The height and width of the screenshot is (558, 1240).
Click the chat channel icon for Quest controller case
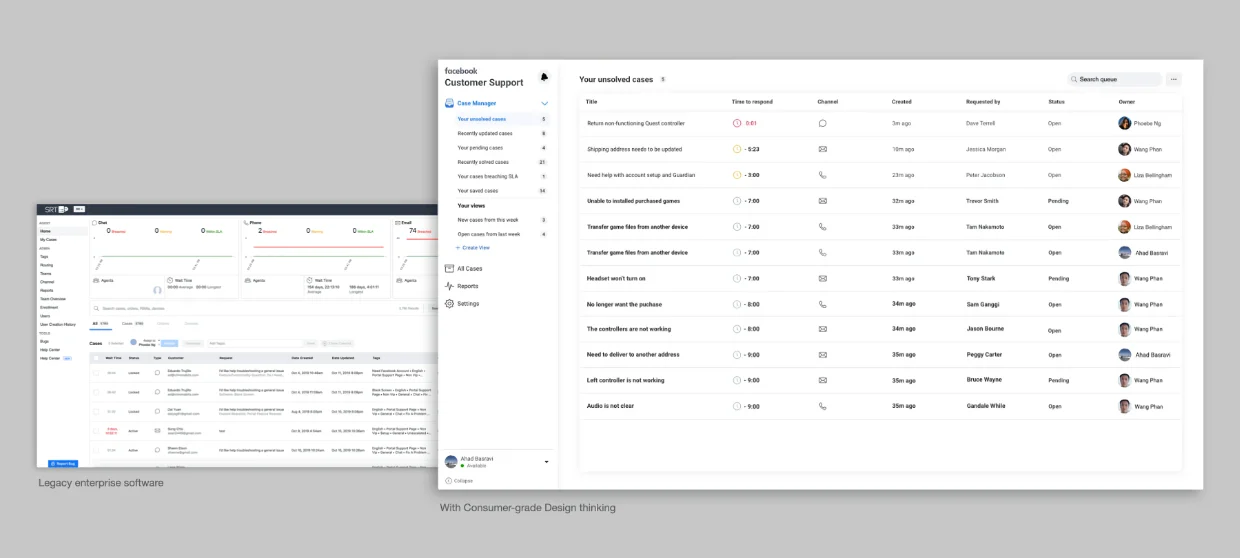pos(822,123)
